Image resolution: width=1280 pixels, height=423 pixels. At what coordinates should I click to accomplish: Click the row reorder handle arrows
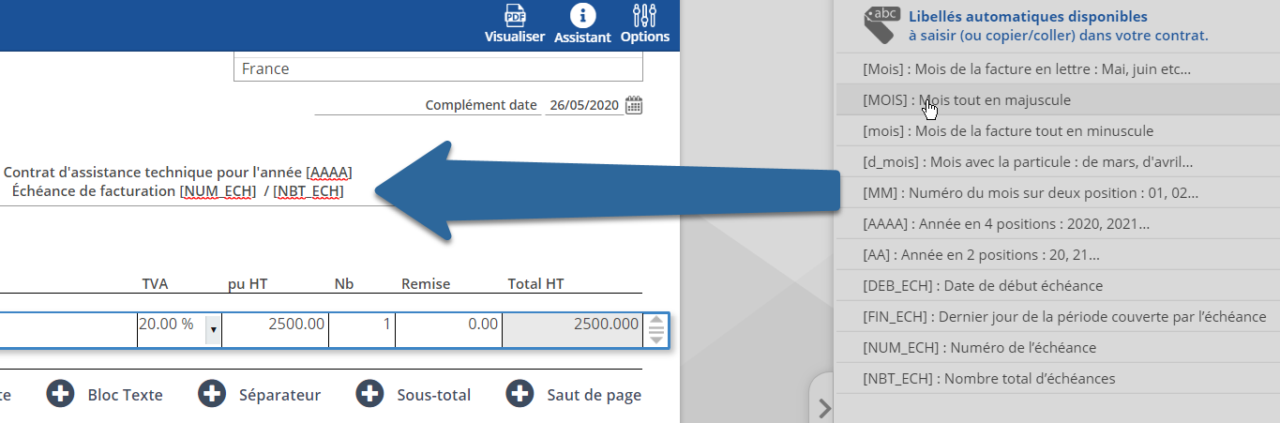point(656,329)
